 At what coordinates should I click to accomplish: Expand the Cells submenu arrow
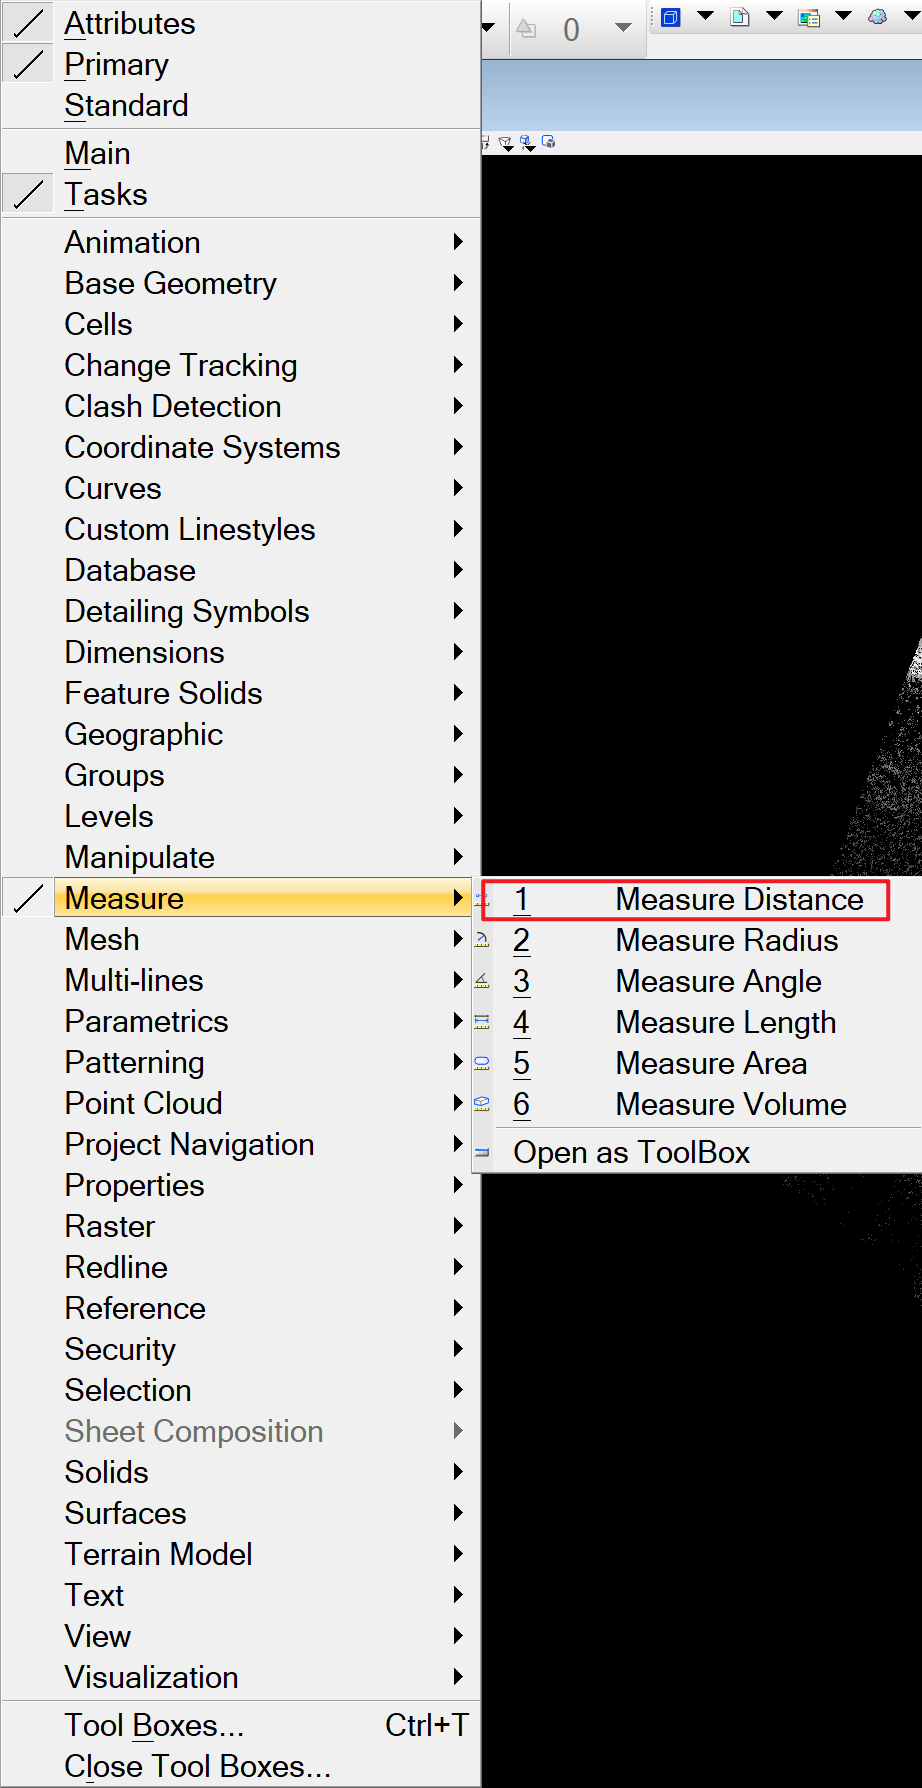pos(458,324)
